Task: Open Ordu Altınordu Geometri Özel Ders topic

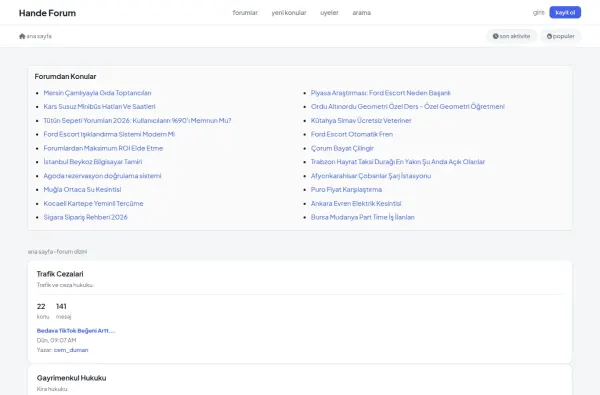Action: coord(408,107)
